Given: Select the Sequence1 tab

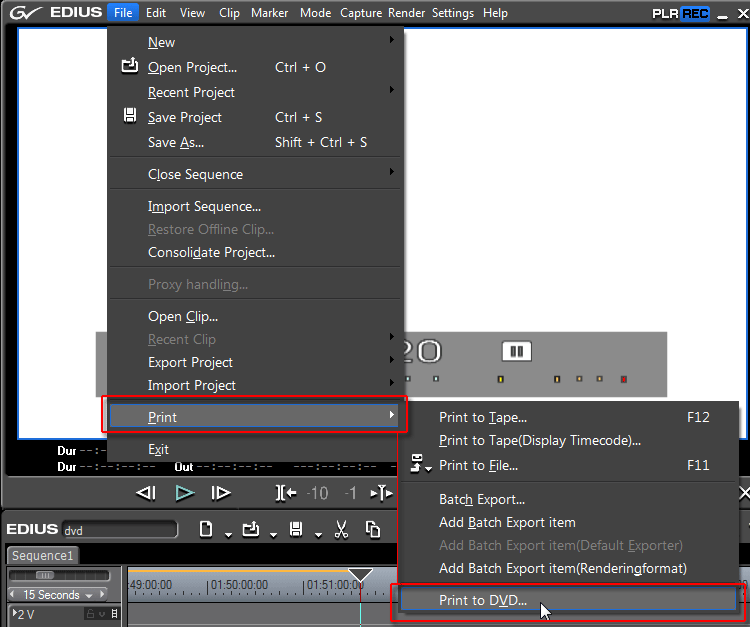Looking at the screenshot, I should click(43, 555).
